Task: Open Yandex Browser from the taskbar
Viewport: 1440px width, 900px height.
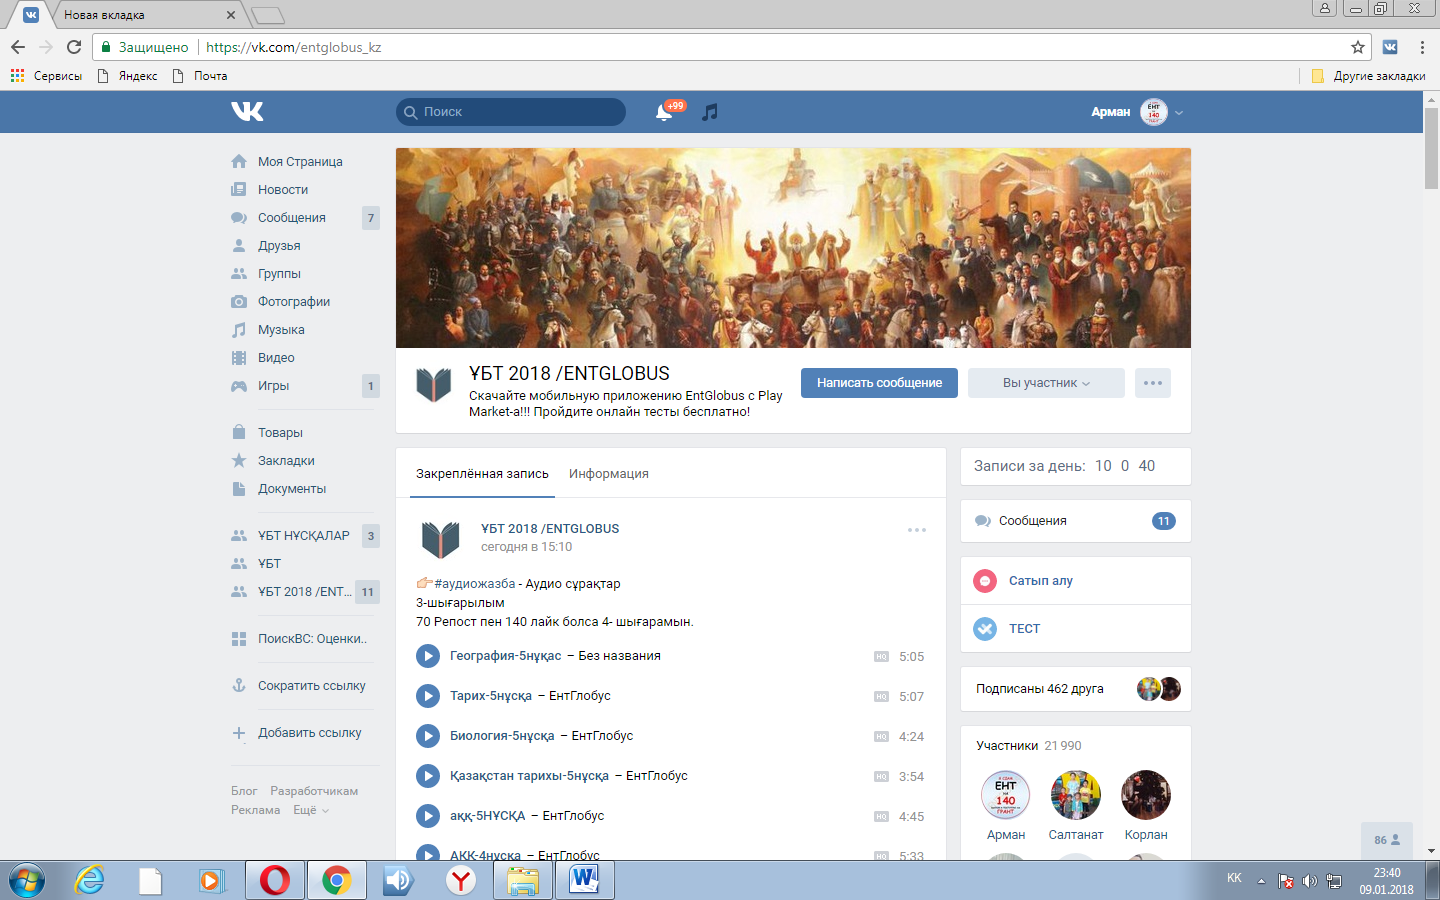Action: (x=460, y=880)
